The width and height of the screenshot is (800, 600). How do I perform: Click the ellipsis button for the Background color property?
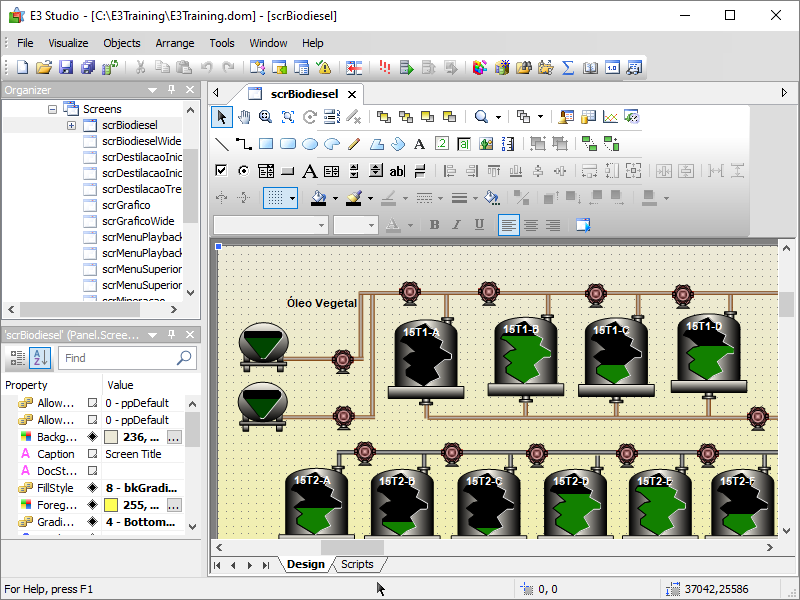174,438
